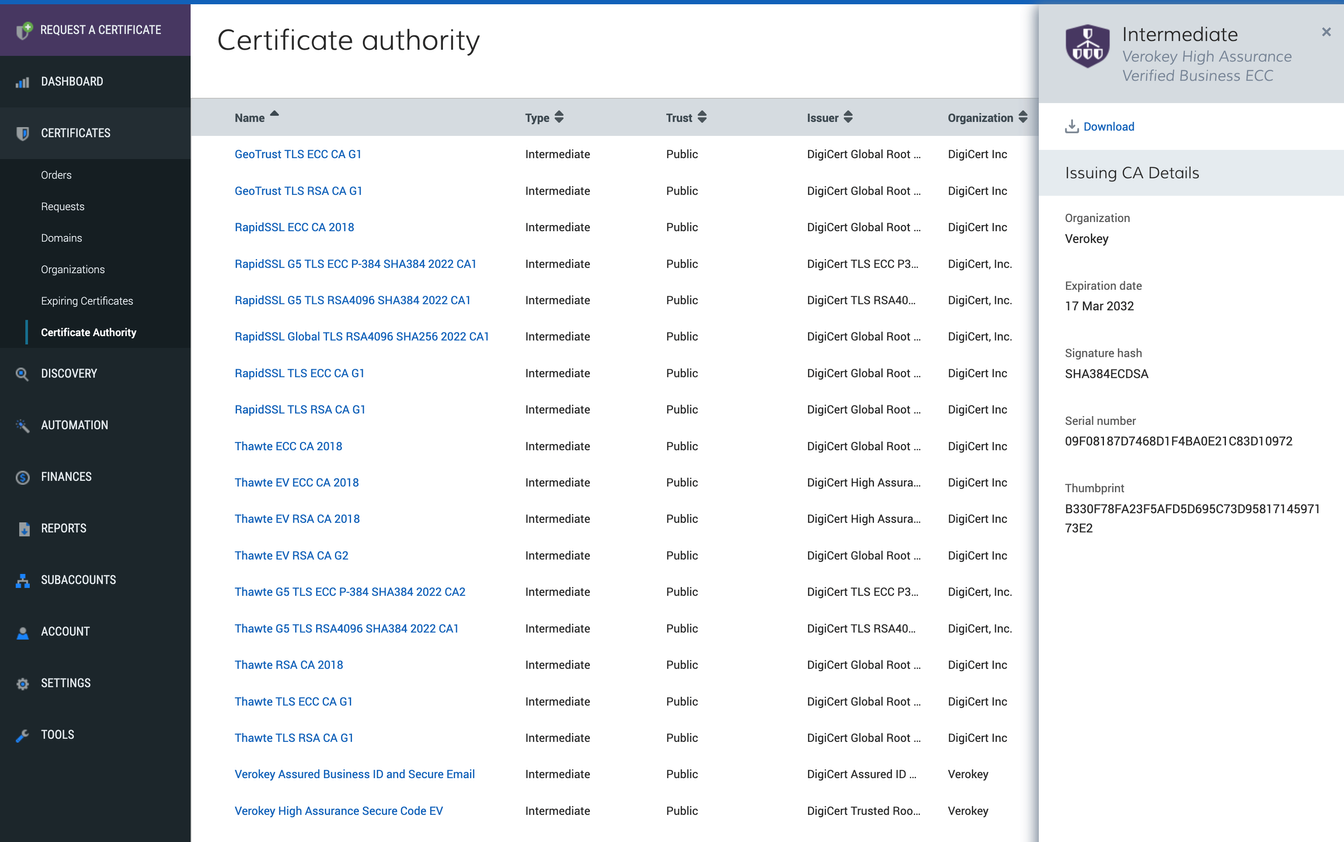Click the Discovery magnifying glass icon

[x=22, y=373]
